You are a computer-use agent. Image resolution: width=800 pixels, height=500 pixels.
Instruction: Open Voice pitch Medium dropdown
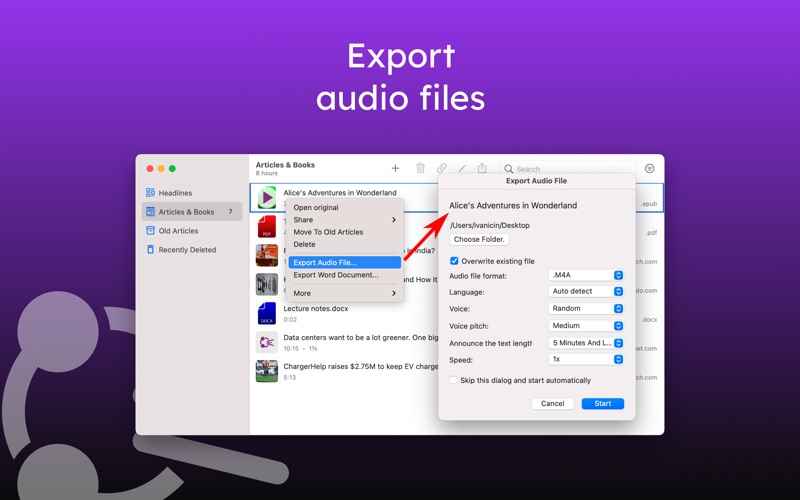tap(586, 326)
